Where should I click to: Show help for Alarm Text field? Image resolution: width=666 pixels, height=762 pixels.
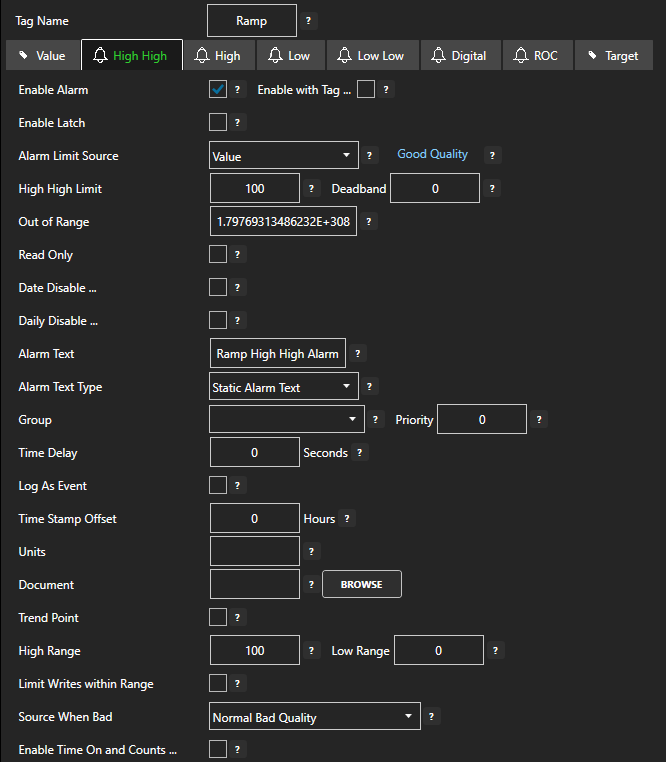click(x=359, y=354)
